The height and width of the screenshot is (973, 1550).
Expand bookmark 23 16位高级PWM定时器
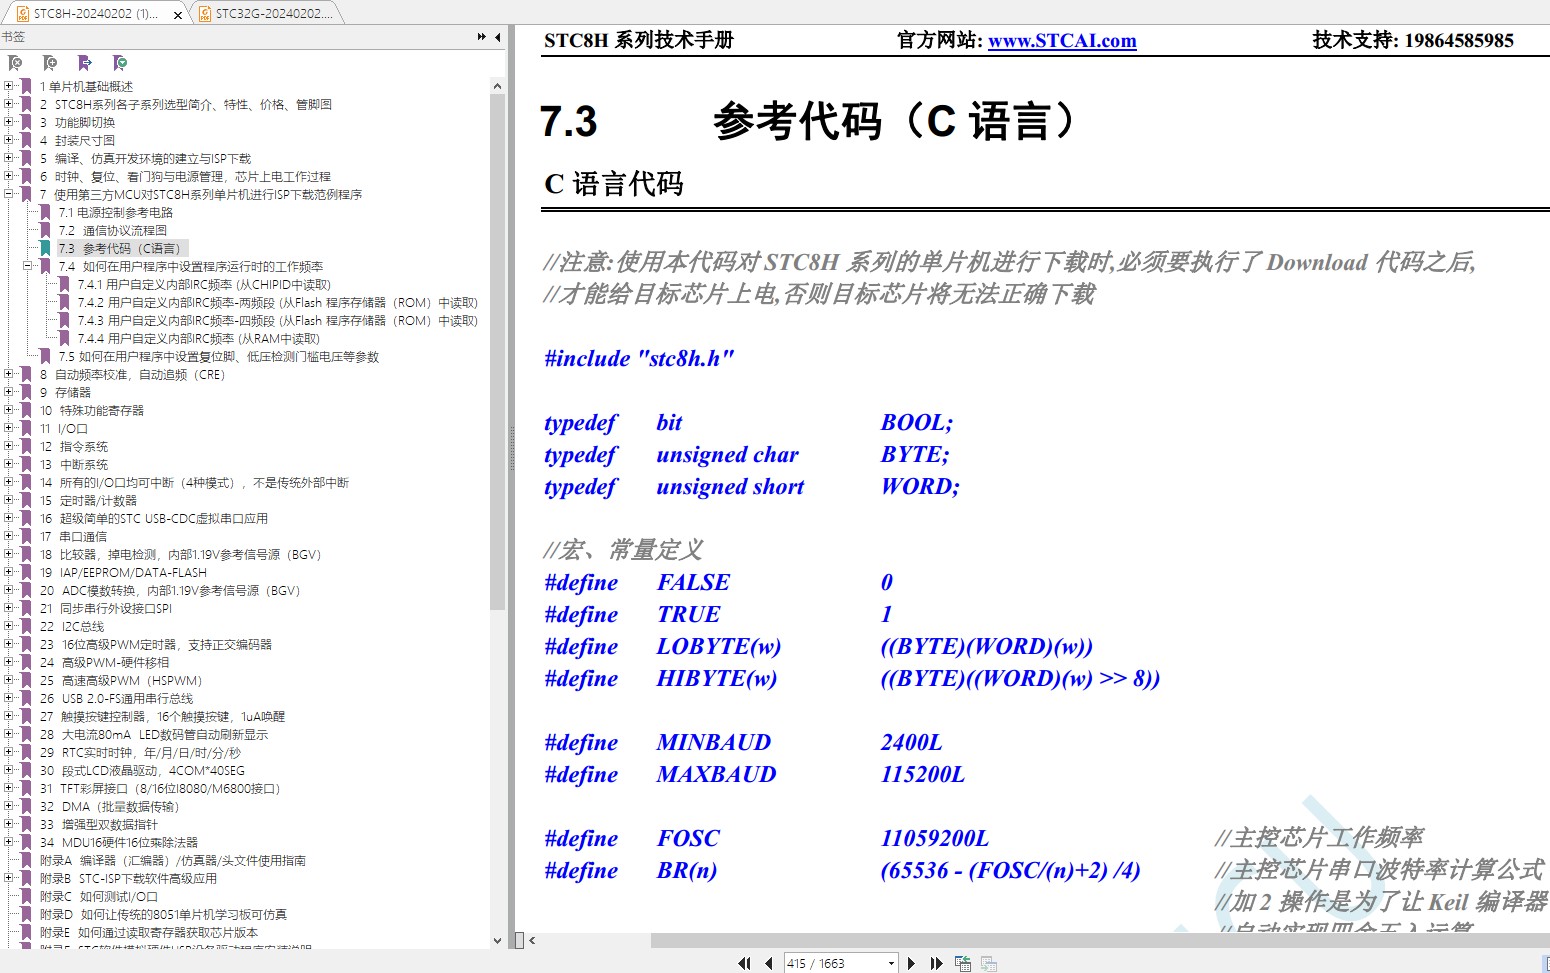tap(9, 644)
